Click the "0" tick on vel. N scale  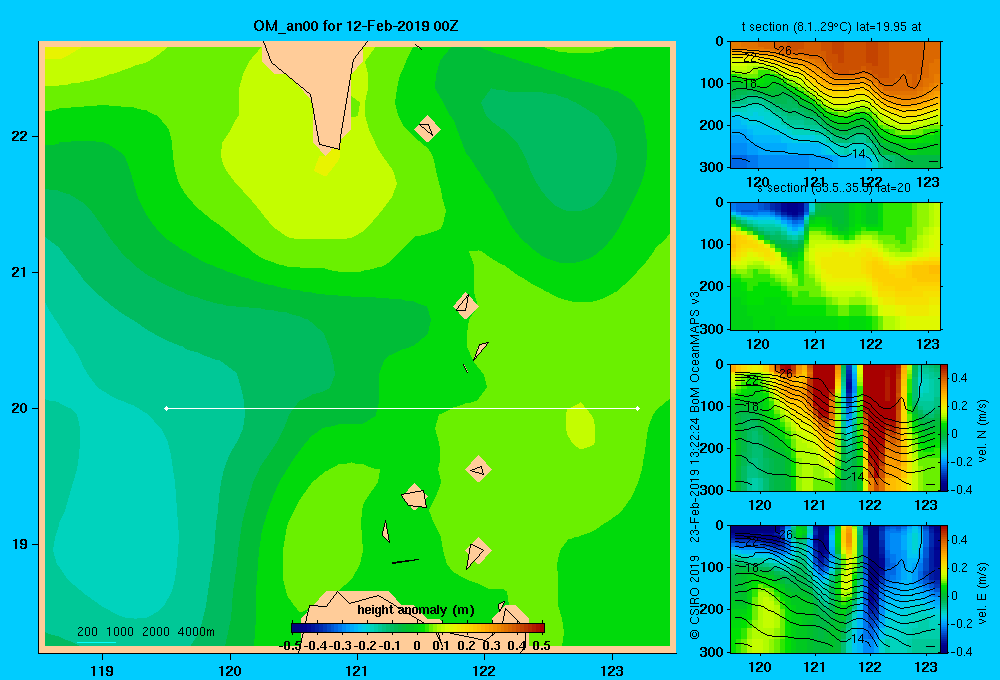[x=955, y=434]
